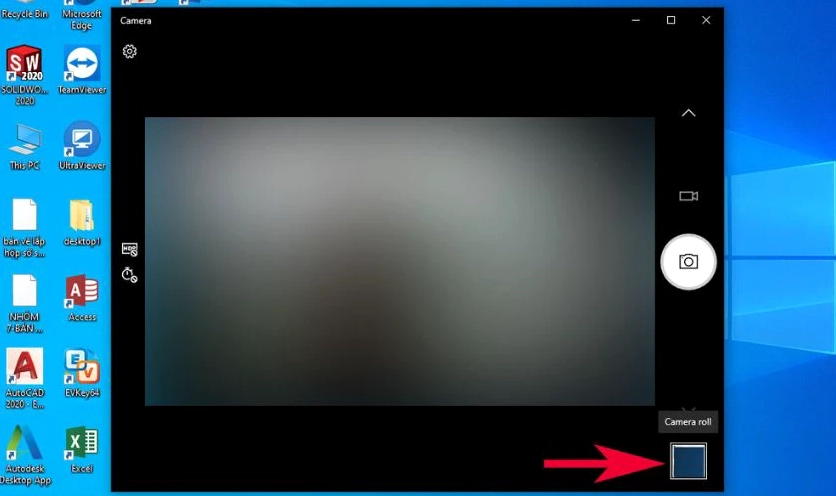This screenshot has width=836, height=496.
Task: Toggle the HDR option icon
Action: (x=130, y=249)
